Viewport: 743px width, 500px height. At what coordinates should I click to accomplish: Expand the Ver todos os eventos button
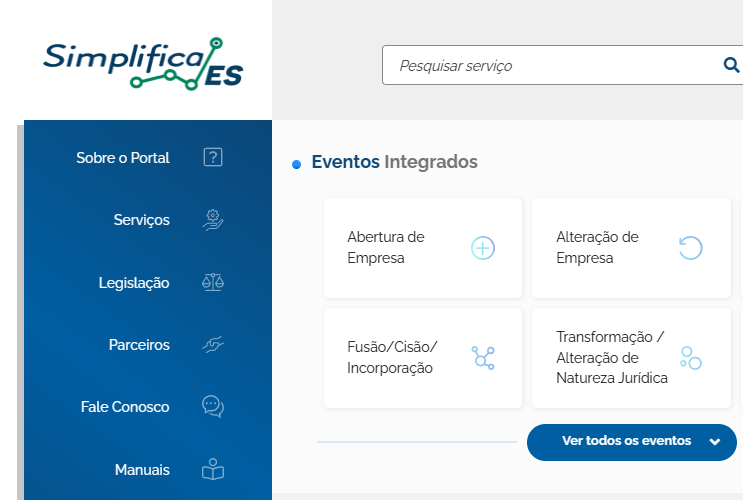[x=632, y=442]
